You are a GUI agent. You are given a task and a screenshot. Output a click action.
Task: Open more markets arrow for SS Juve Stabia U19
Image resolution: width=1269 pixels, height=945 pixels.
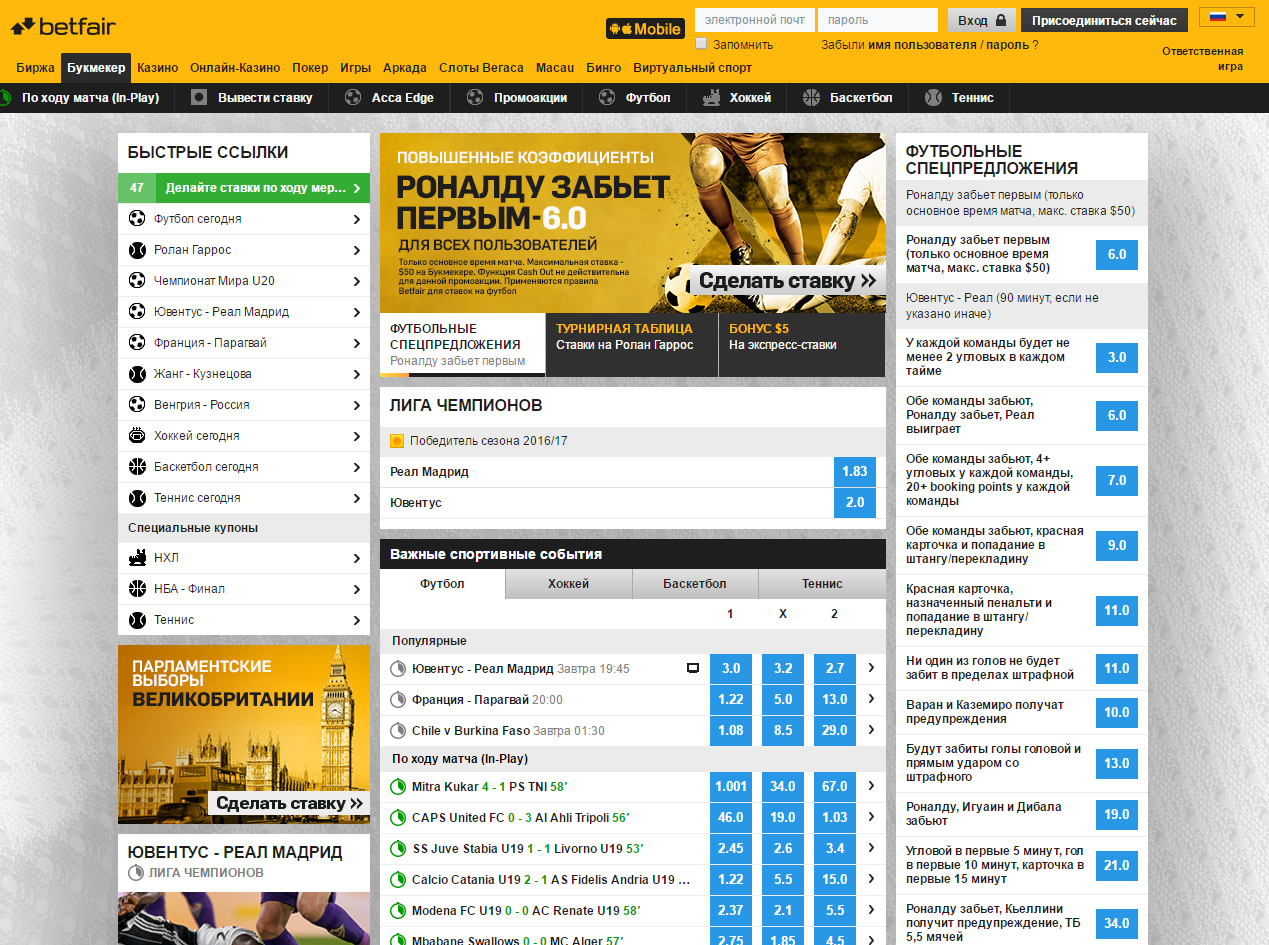pos(871,849)
